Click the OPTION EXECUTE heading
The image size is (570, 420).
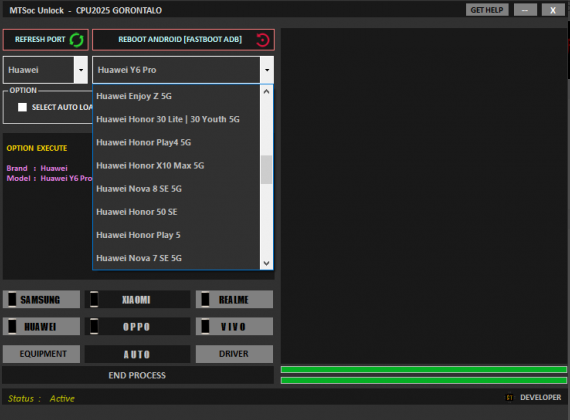[37, 148]
